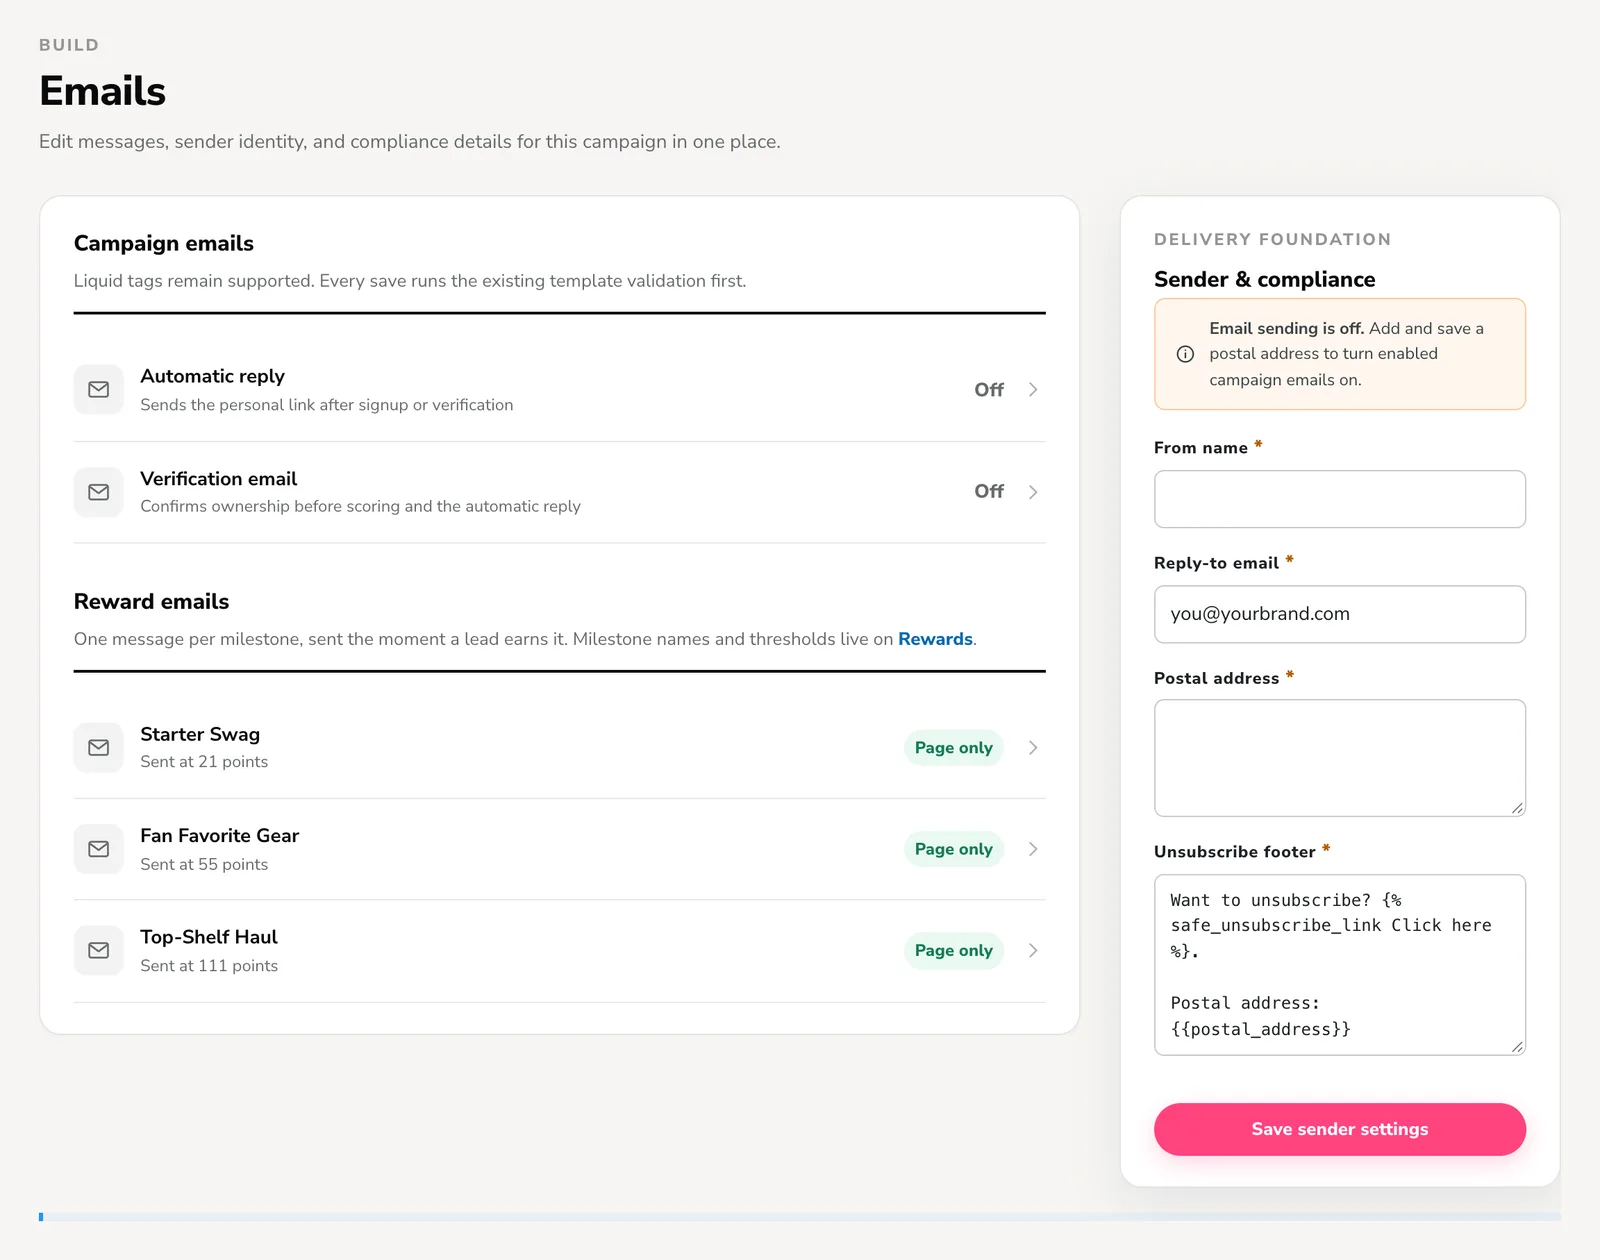The image size is (1600, 1260).
Task: Click the Off status of Automatic reply
Action: pyautogui.click(x=989, y=390)
